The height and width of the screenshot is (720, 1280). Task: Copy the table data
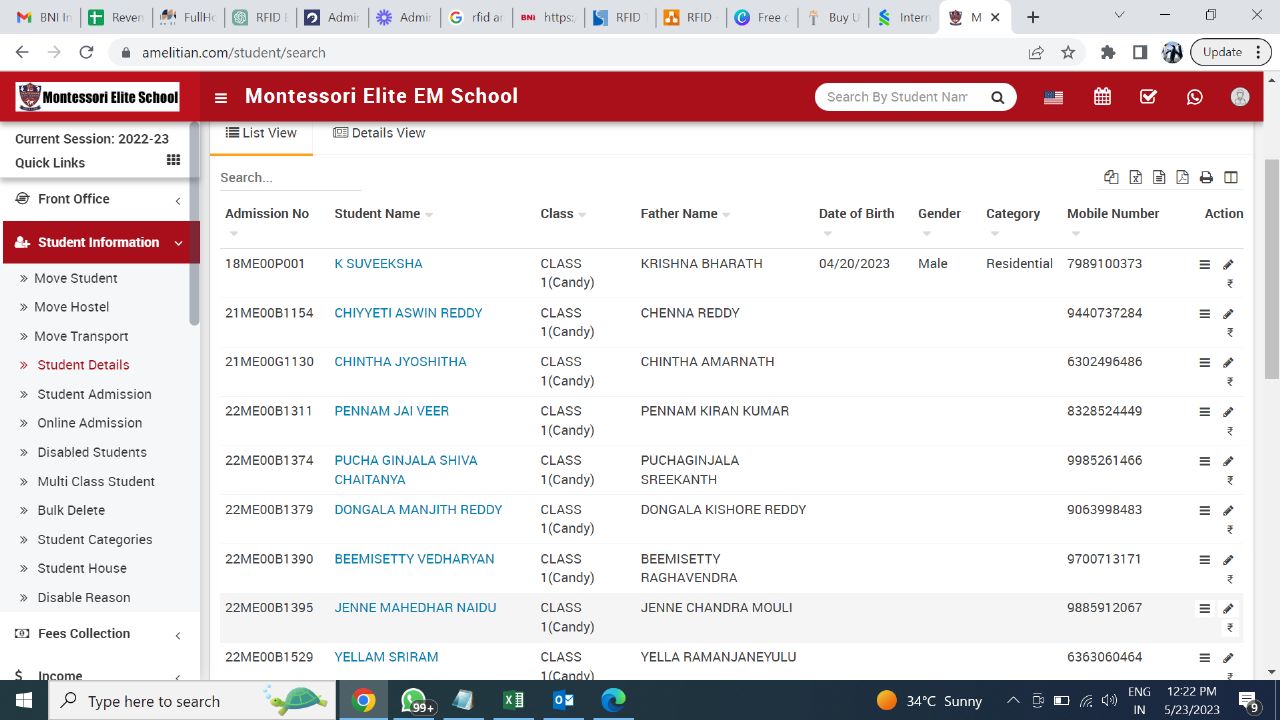[1111, 176]
